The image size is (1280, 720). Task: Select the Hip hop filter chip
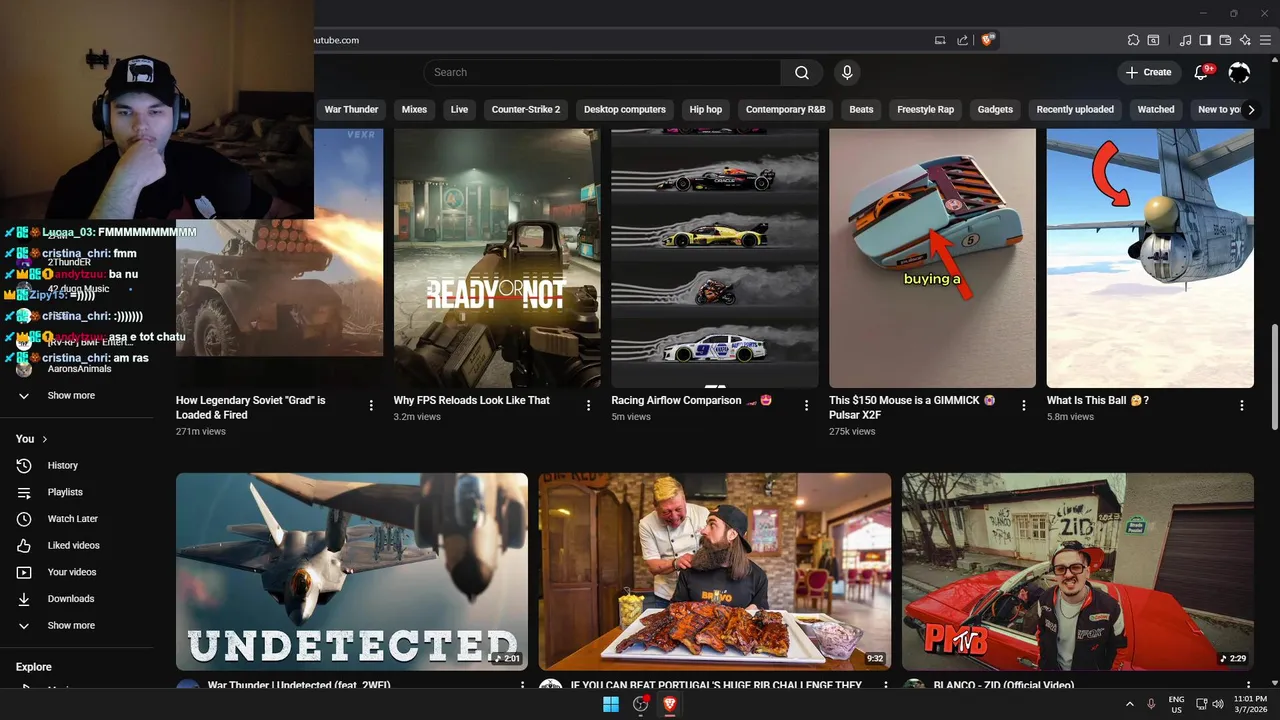coord(706,110)
